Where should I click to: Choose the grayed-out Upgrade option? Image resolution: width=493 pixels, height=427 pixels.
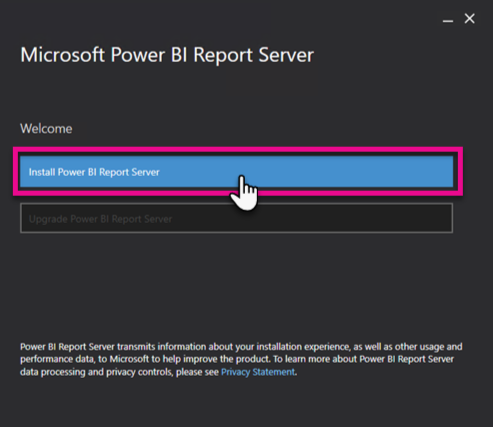[236, 218]
